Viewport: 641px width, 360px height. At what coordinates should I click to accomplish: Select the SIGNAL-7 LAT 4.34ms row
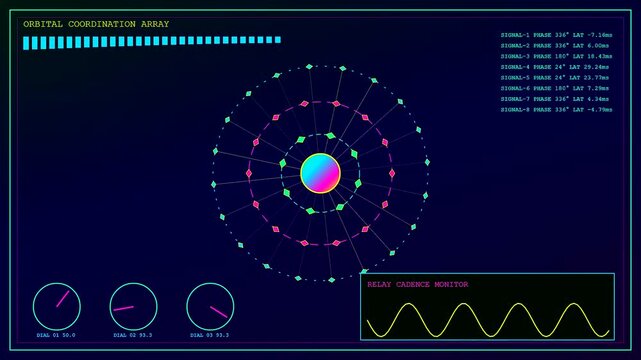[x=555, y=99]
